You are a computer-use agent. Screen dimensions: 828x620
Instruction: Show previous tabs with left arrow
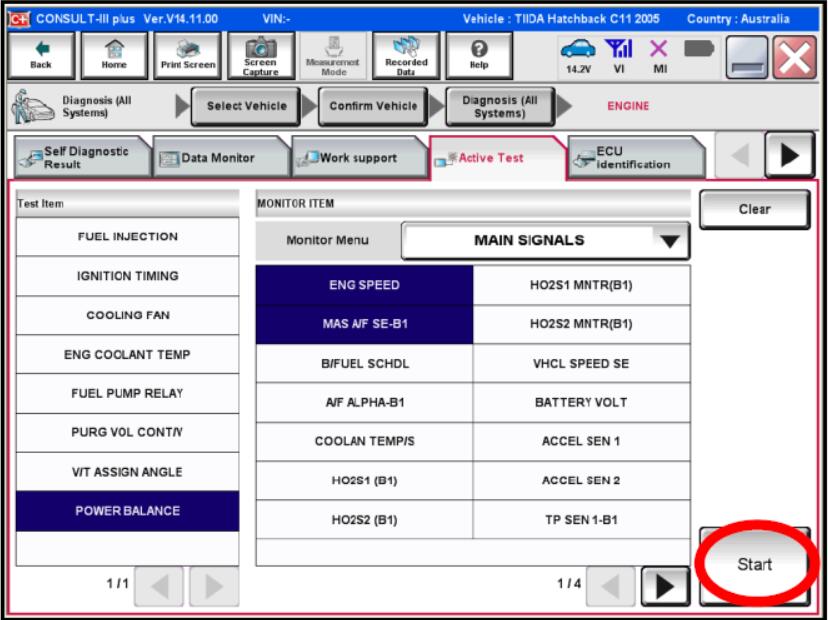pyautogui.click(x=740, y=155)
